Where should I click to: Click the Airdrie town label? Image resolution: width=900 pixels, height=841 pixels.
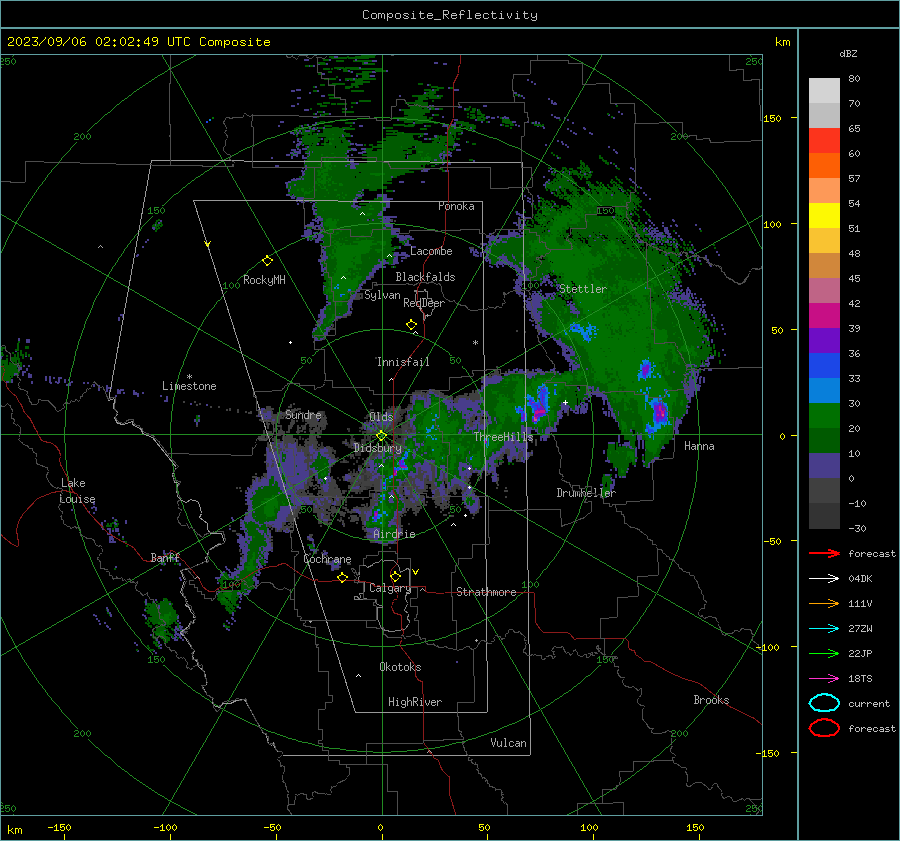coord(394,534)
